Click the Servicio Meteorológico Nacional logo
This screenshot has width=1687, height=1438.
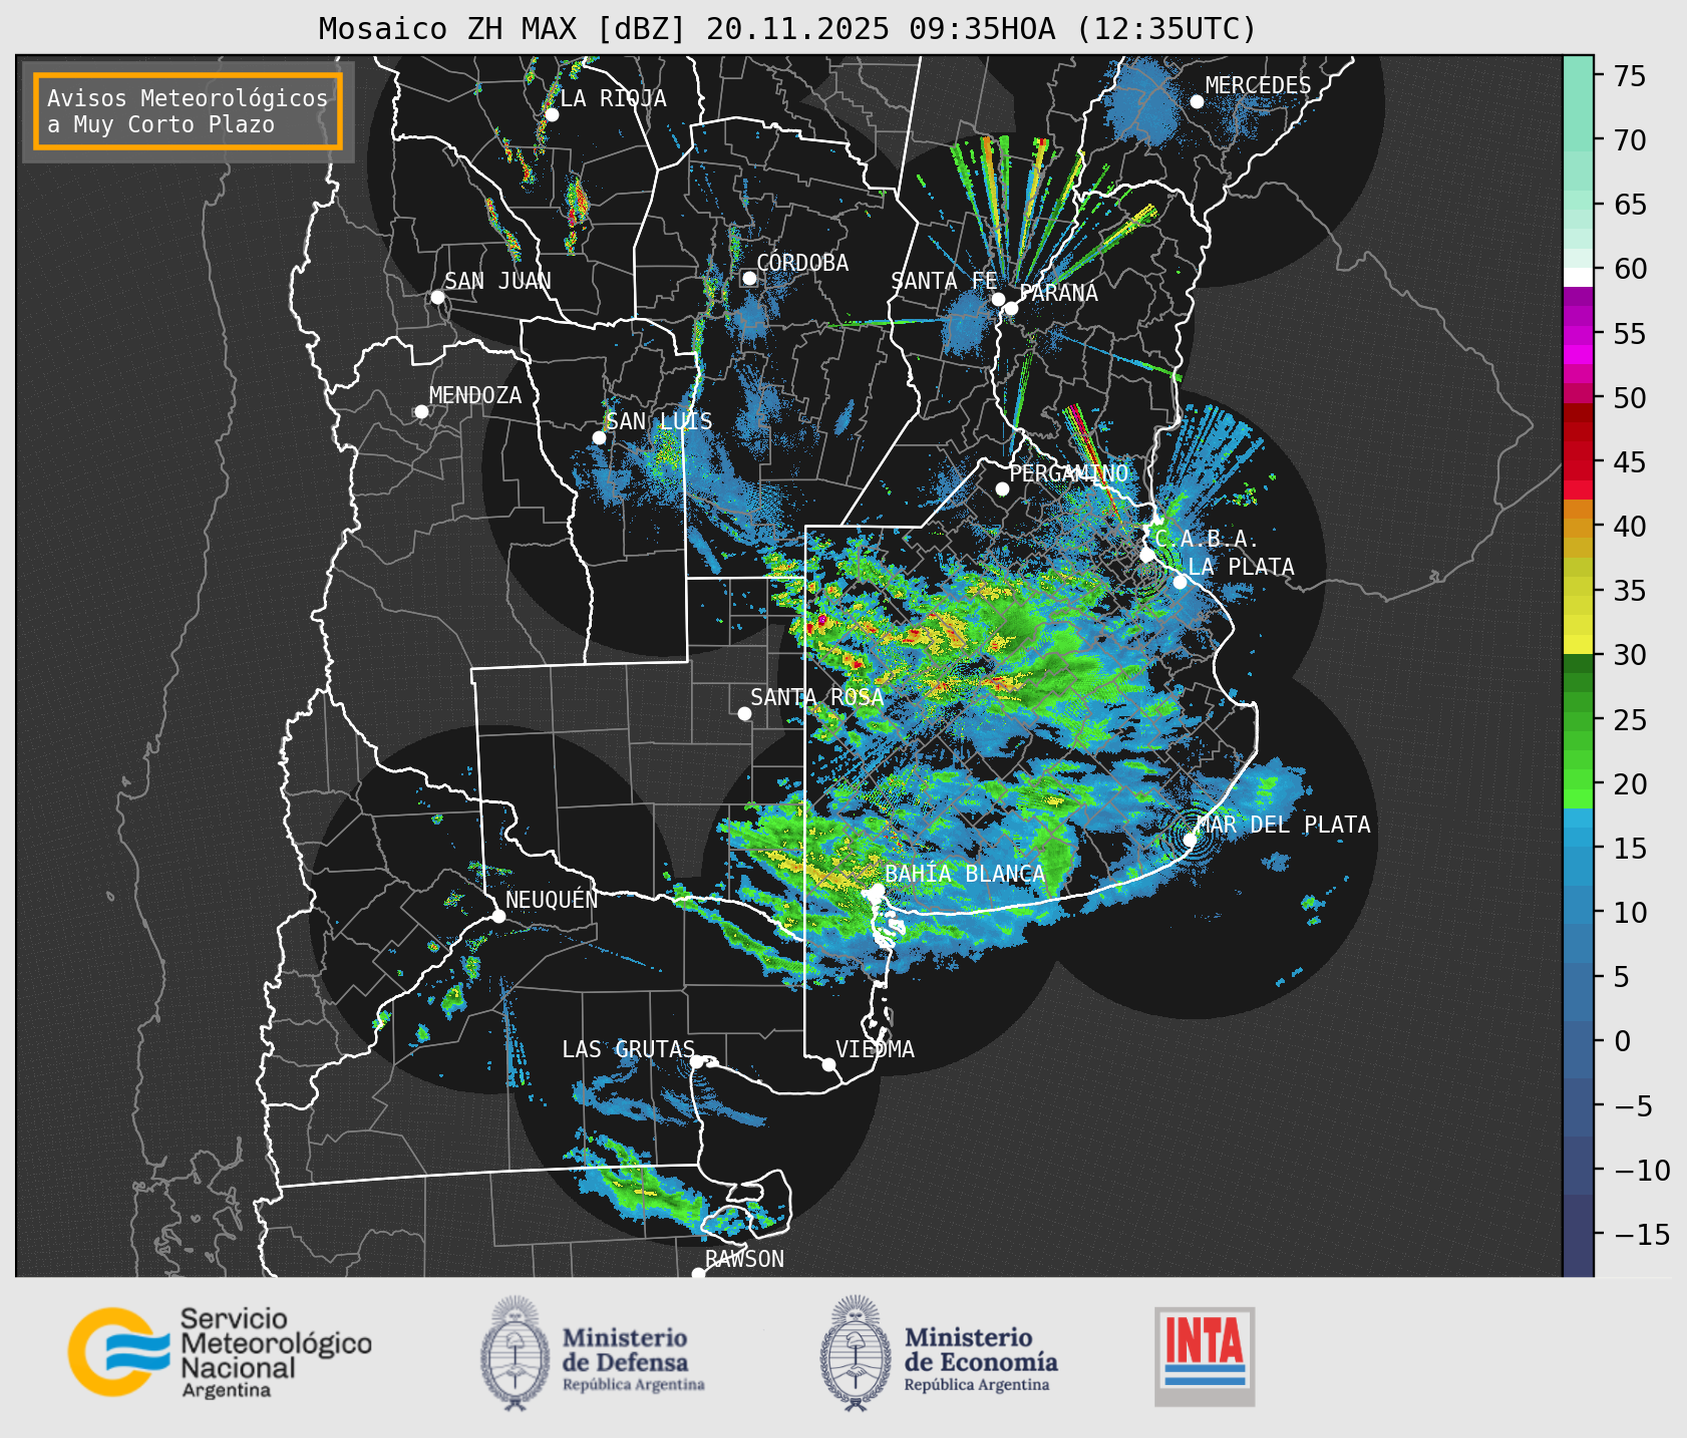coord(219,1352)
